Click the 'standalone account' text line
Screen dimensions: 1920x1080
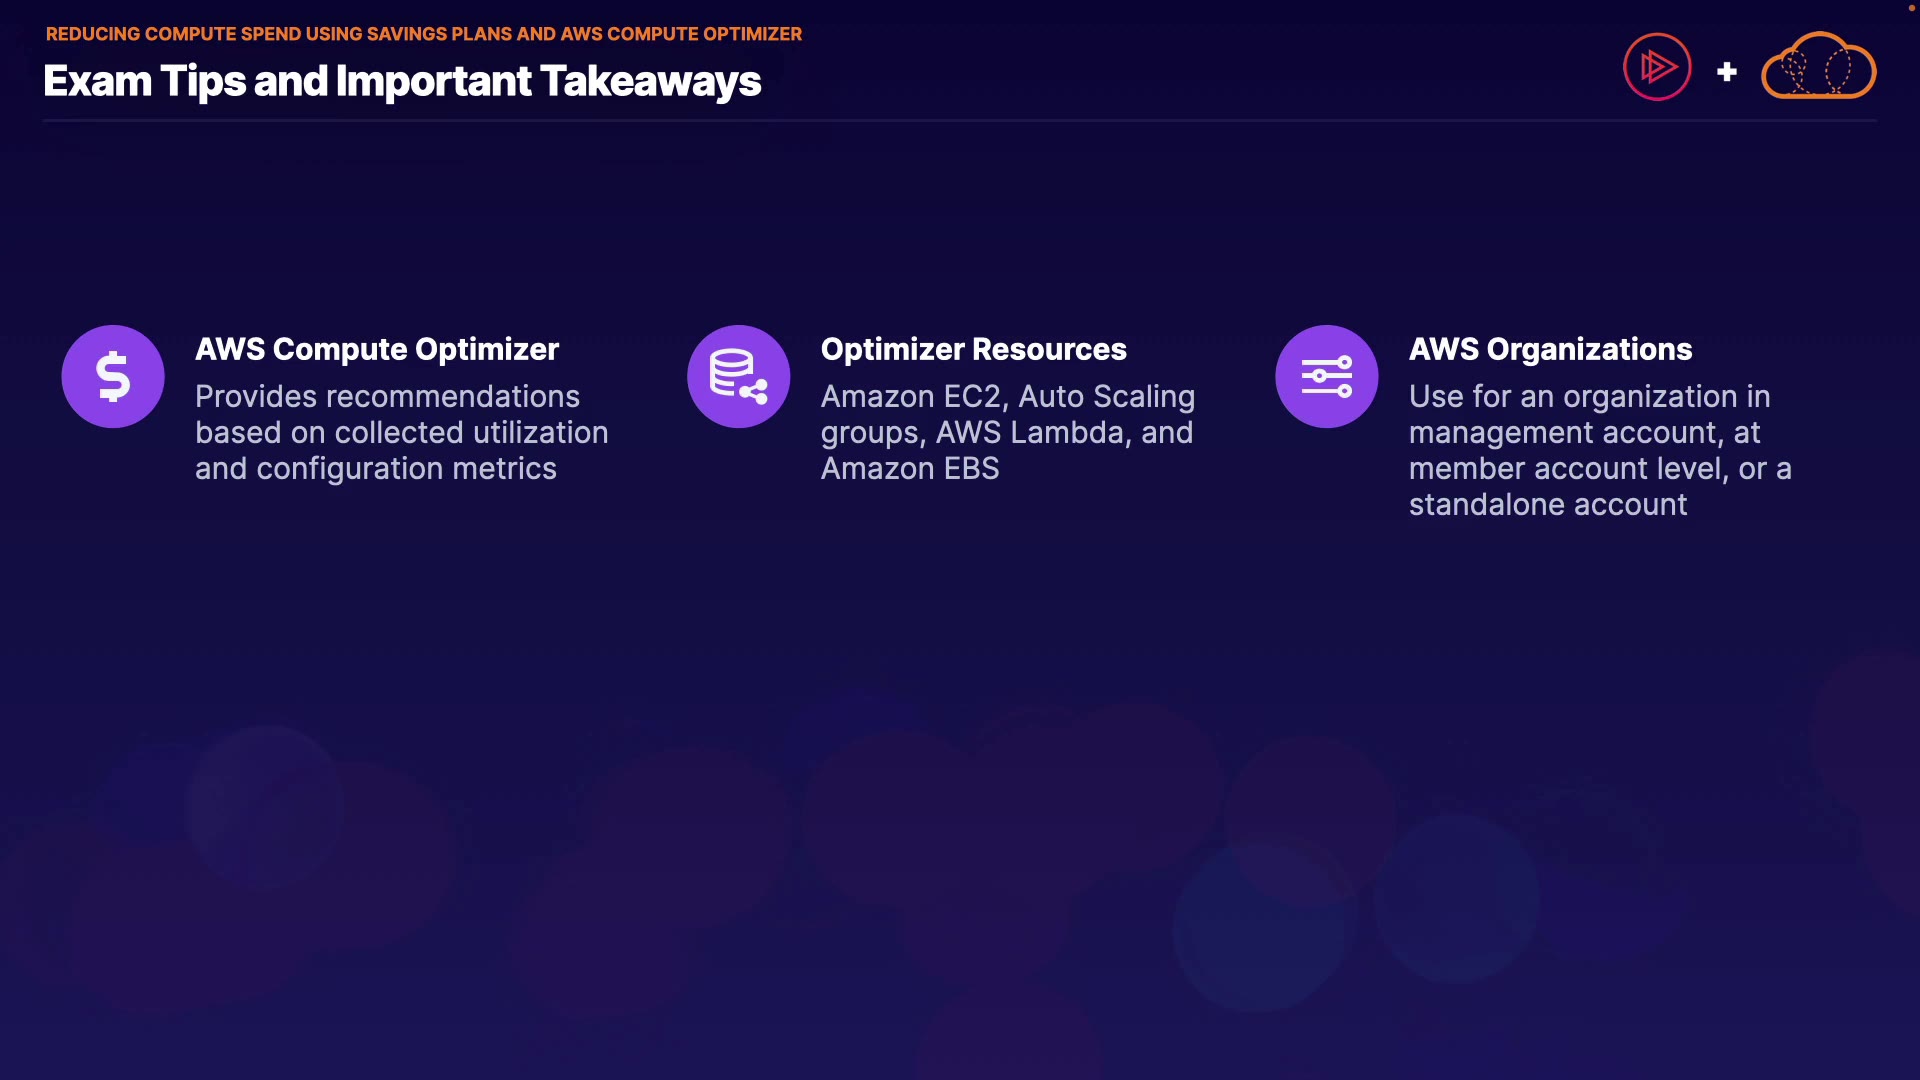1547,505
